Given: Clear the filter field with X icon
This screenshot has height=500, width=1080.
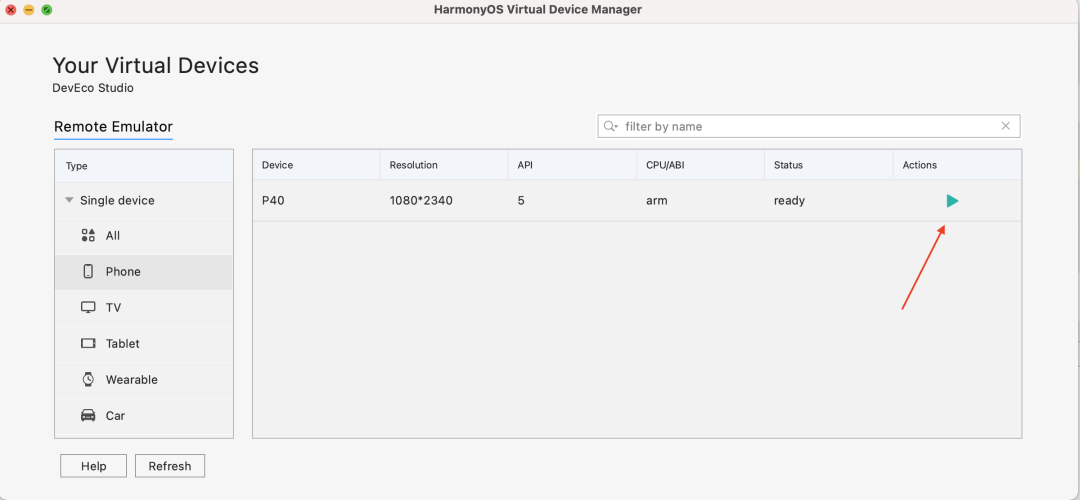Looking at the screenshot, I should click(1005, 126).
